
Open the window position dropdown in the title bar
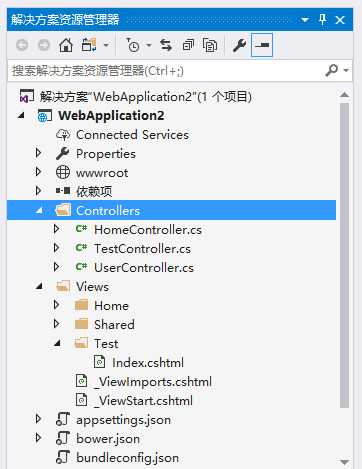(305, 20)
